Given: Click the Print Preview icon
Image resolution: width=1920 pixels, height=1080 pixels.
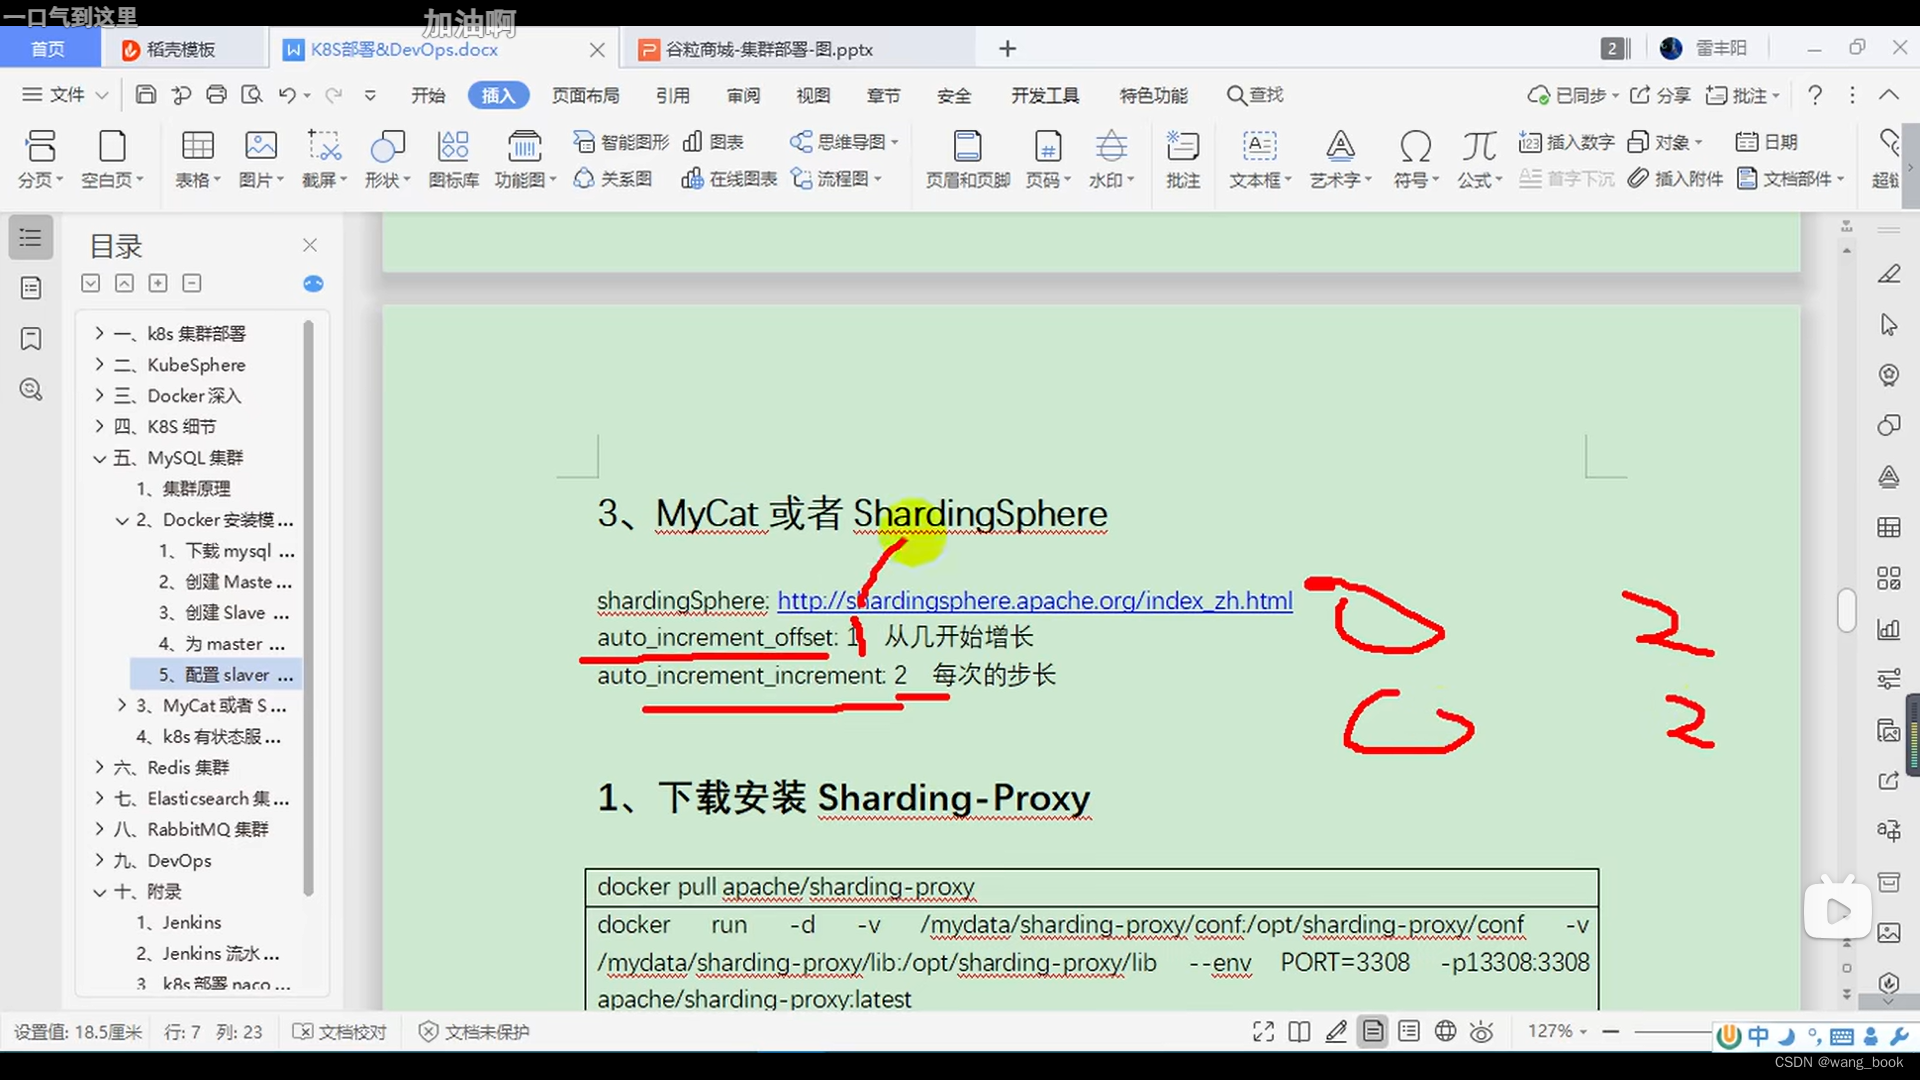Looking at the screenshot, I should [252, 95].
